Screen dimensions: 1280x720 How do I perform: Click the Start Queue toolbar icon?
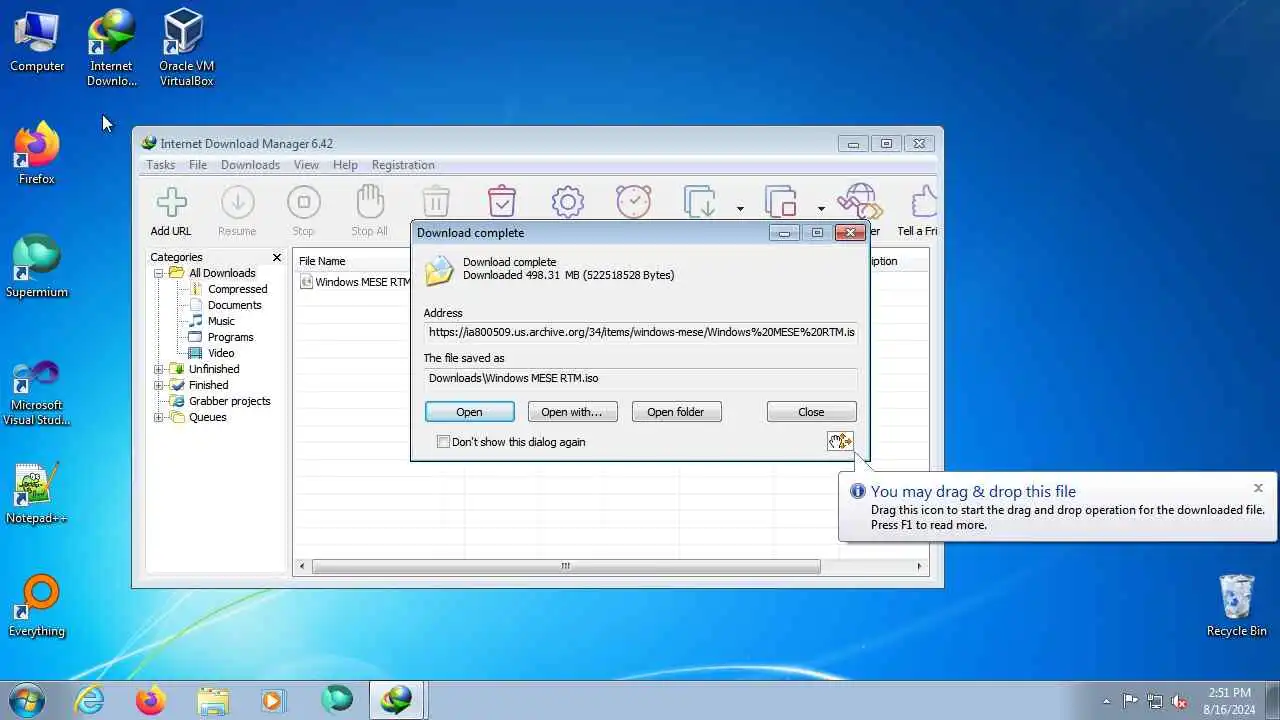click(x=700, y=202)
